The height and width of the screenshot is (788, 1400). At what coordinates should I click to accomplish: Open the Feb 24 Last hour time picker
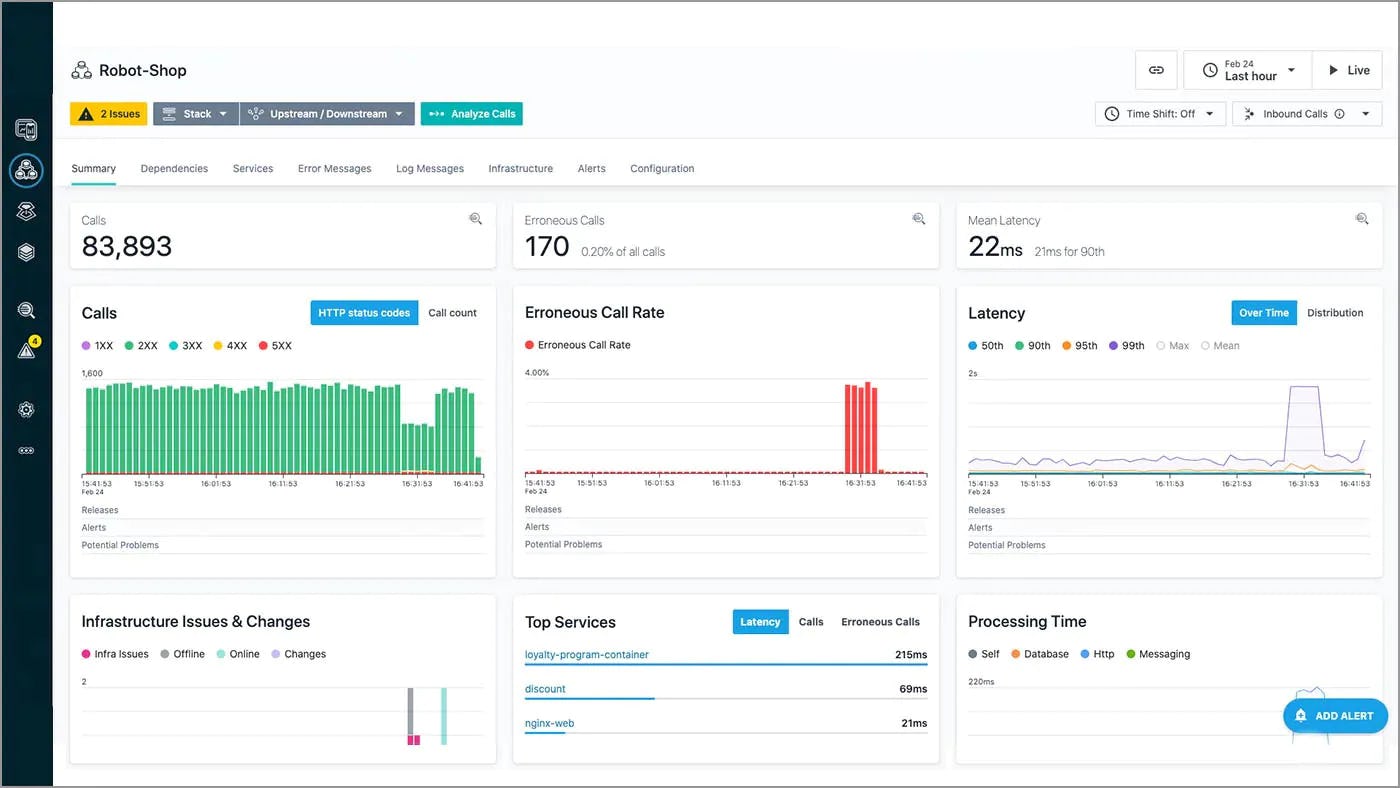coord(1247,69)
